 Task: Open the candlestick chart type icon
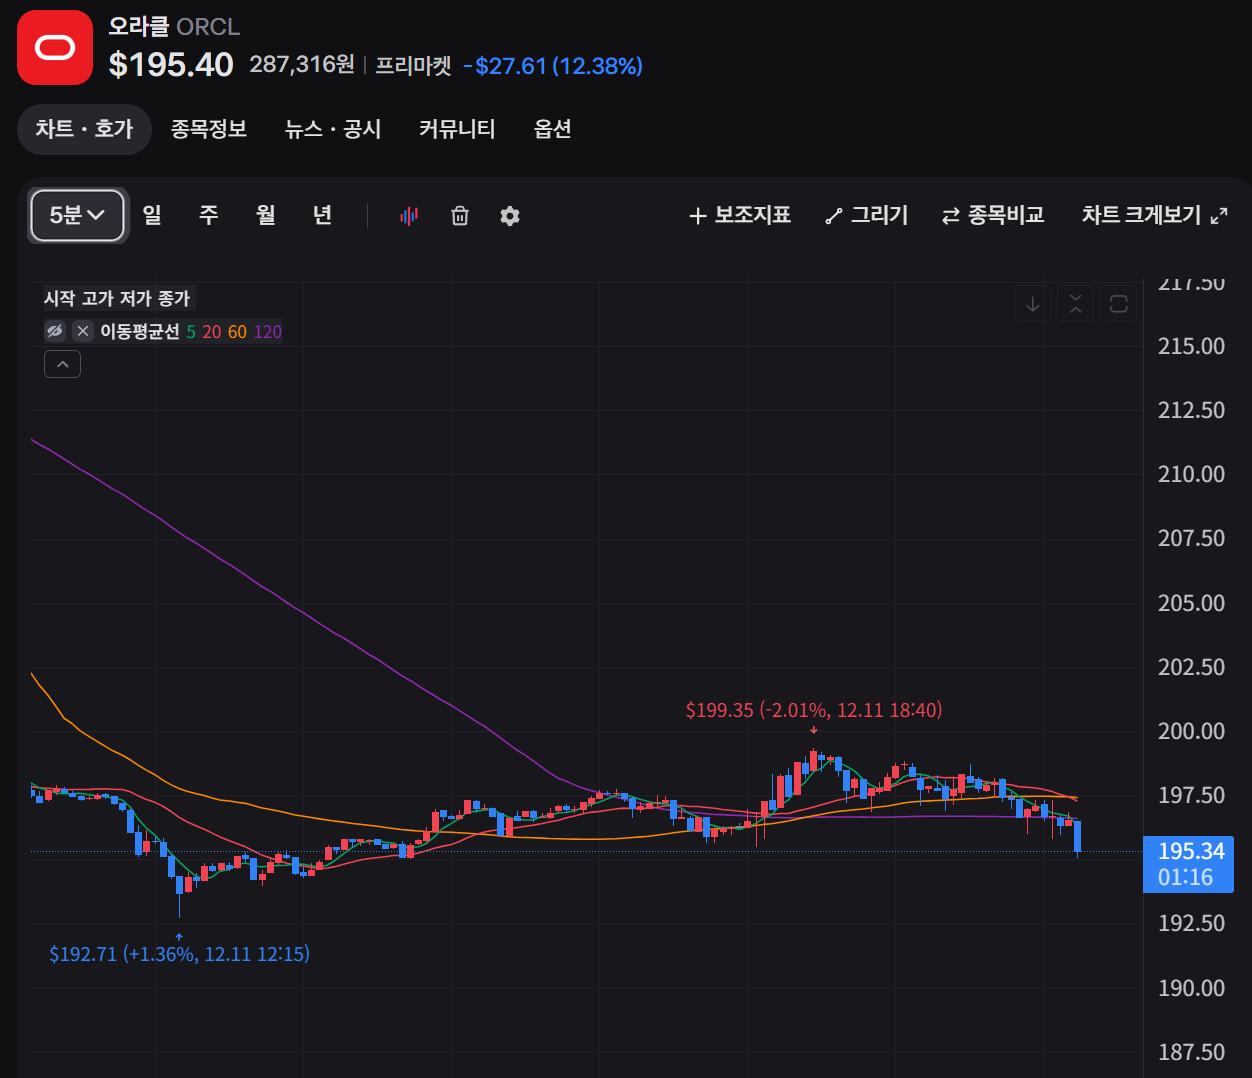[409, 215]
